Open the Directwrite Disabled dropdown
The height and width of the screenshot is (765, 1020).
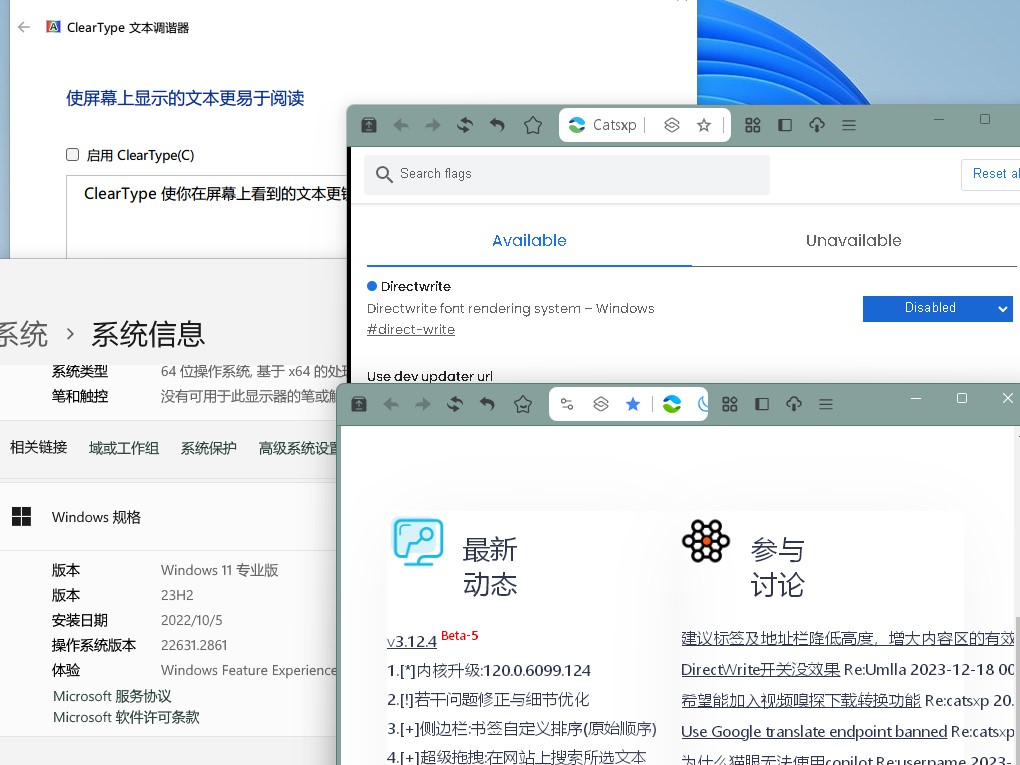[937, 308]
